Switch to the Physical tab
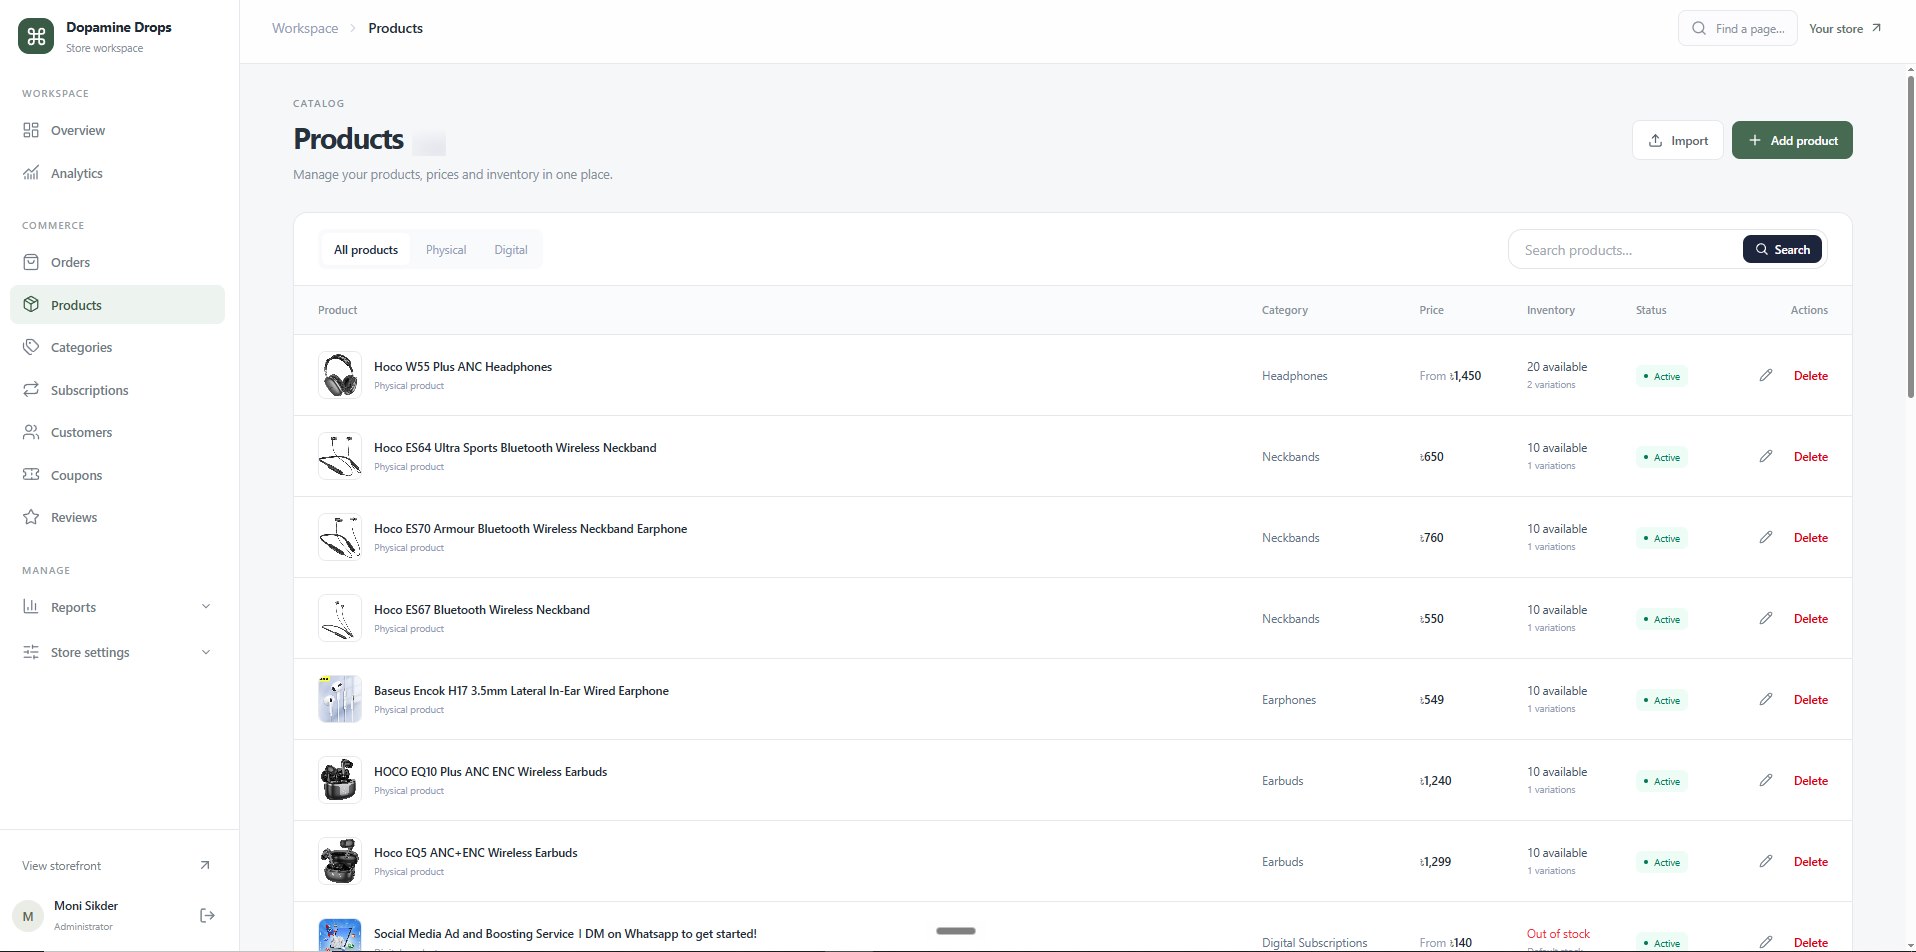The image size is (1916, 952). [x=446, y=250]
